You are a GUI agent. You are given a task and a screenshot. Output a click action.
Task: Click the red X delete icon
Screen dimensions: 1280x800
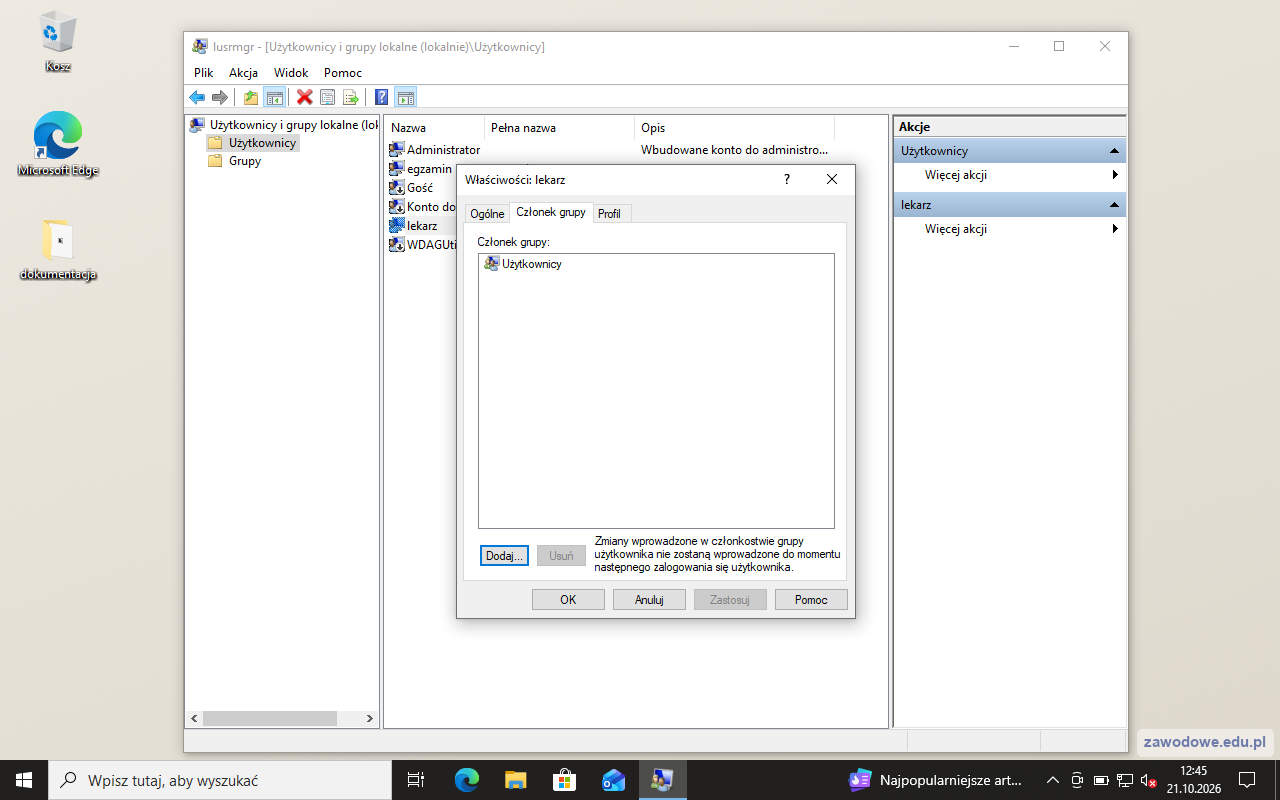click(x=304, y=97)
